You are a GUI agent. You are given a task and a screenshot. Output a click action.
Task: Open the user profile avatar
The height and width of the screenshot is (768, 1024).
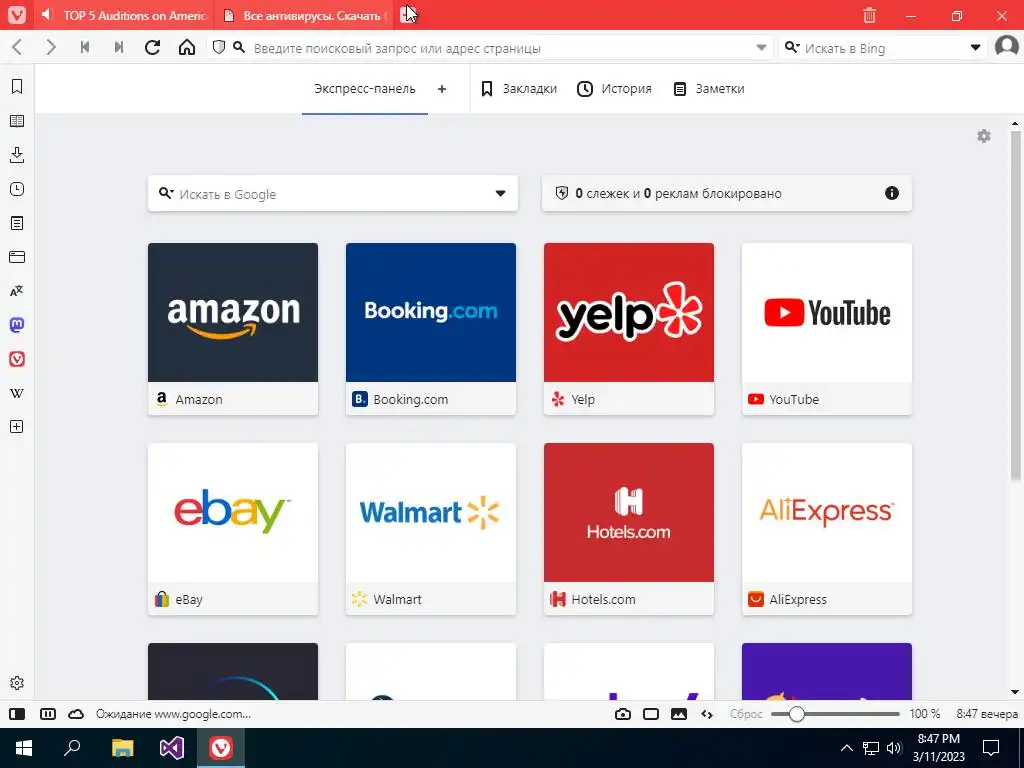point(1006,47)
